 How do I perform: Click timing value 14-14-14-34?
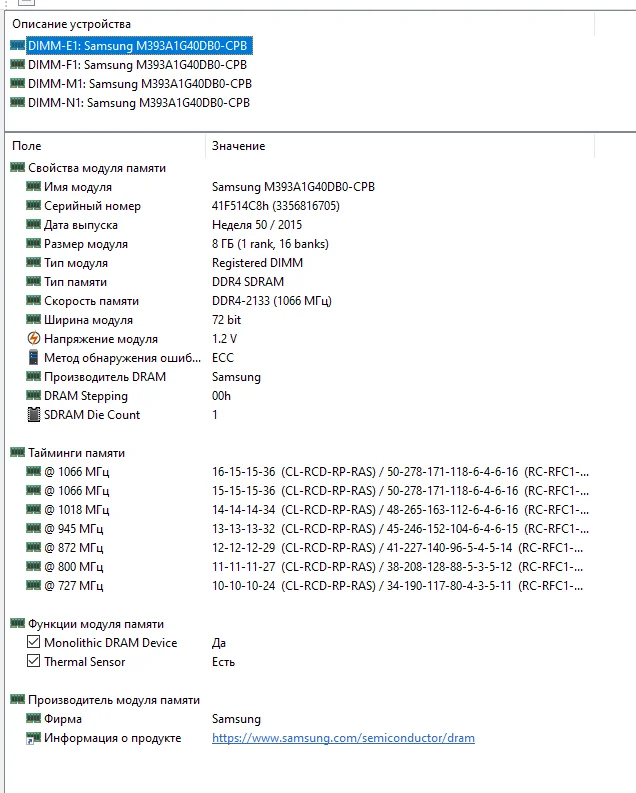244,510
